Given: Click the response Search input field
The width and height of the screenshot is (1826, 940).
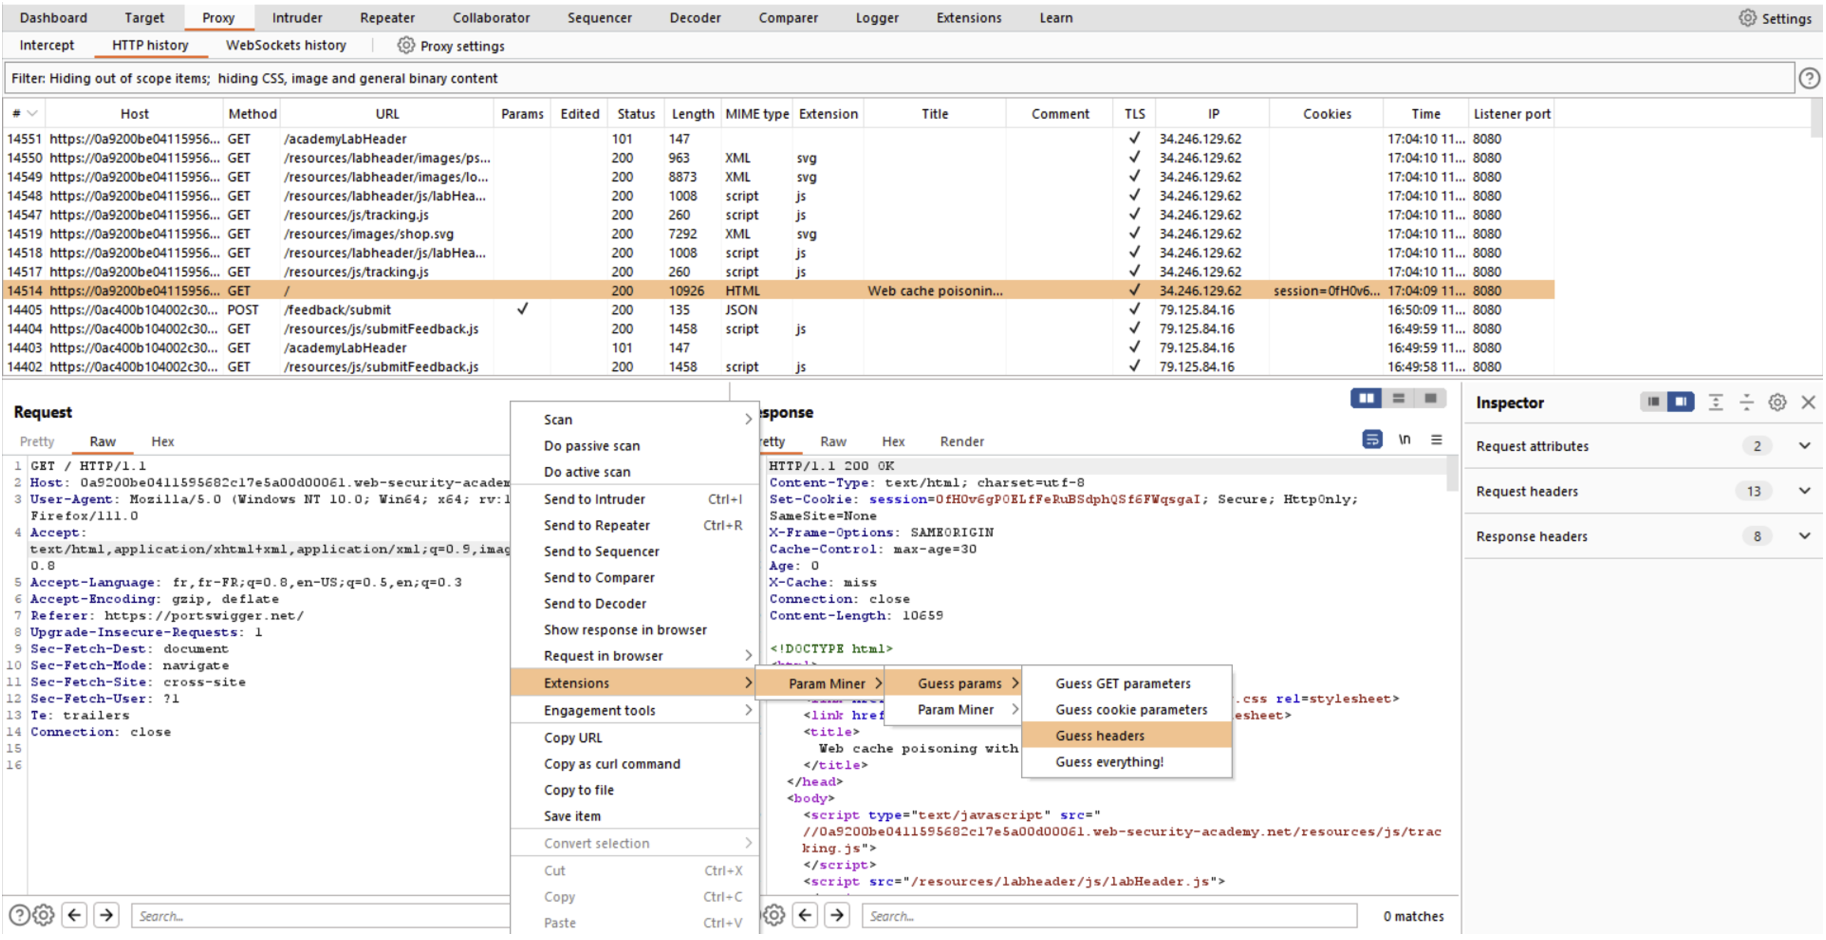Looking at the screenshot, I should (x=1108, y=916).
